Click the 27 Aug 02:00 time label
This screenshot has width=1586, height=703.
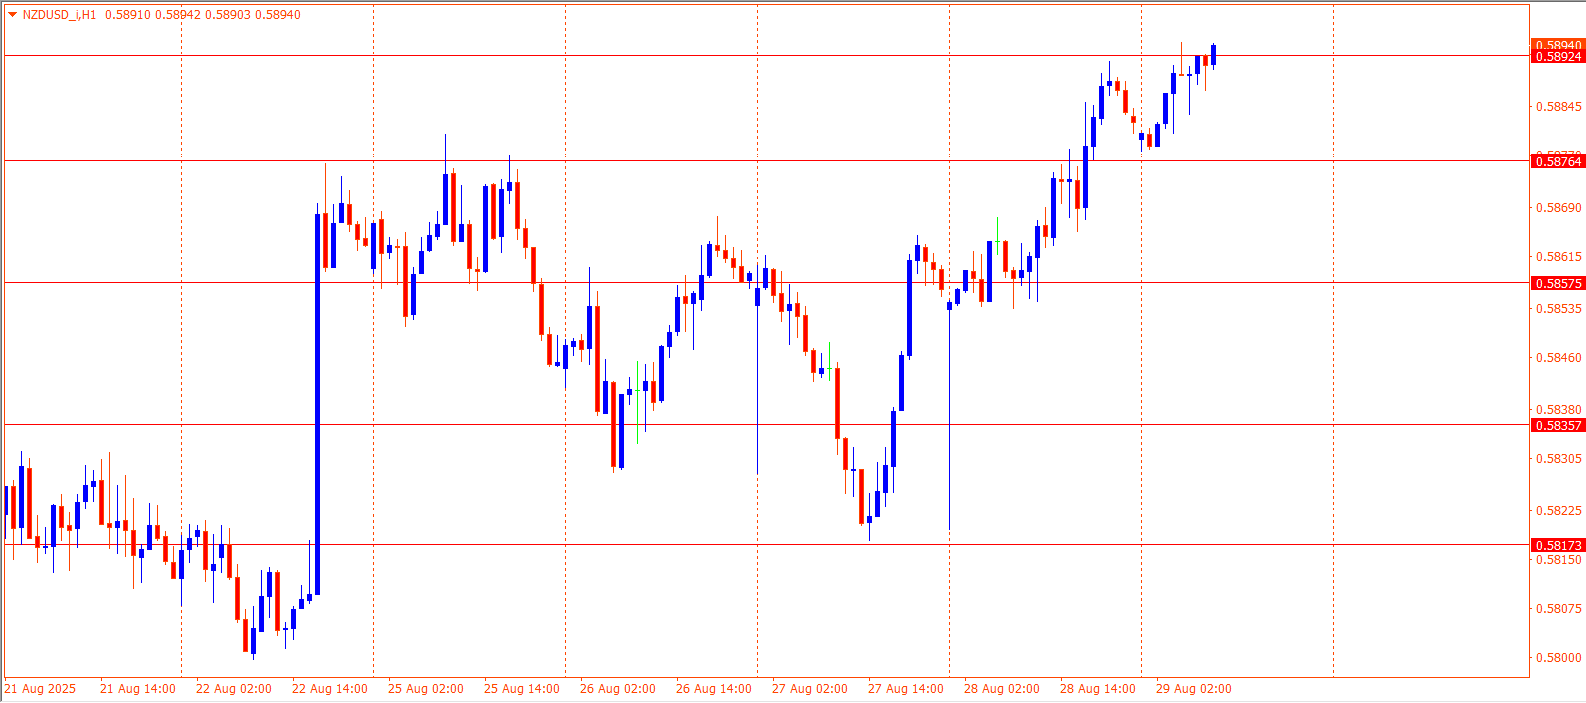809,689
